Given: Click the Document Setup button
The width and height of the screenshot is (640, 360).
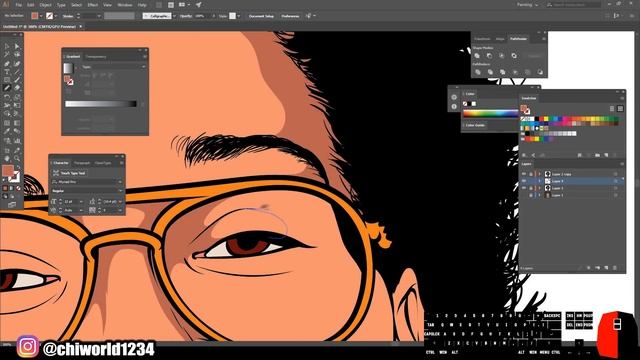Looking at the screenshot, I should pyautogui.click(x=261, y=16).
